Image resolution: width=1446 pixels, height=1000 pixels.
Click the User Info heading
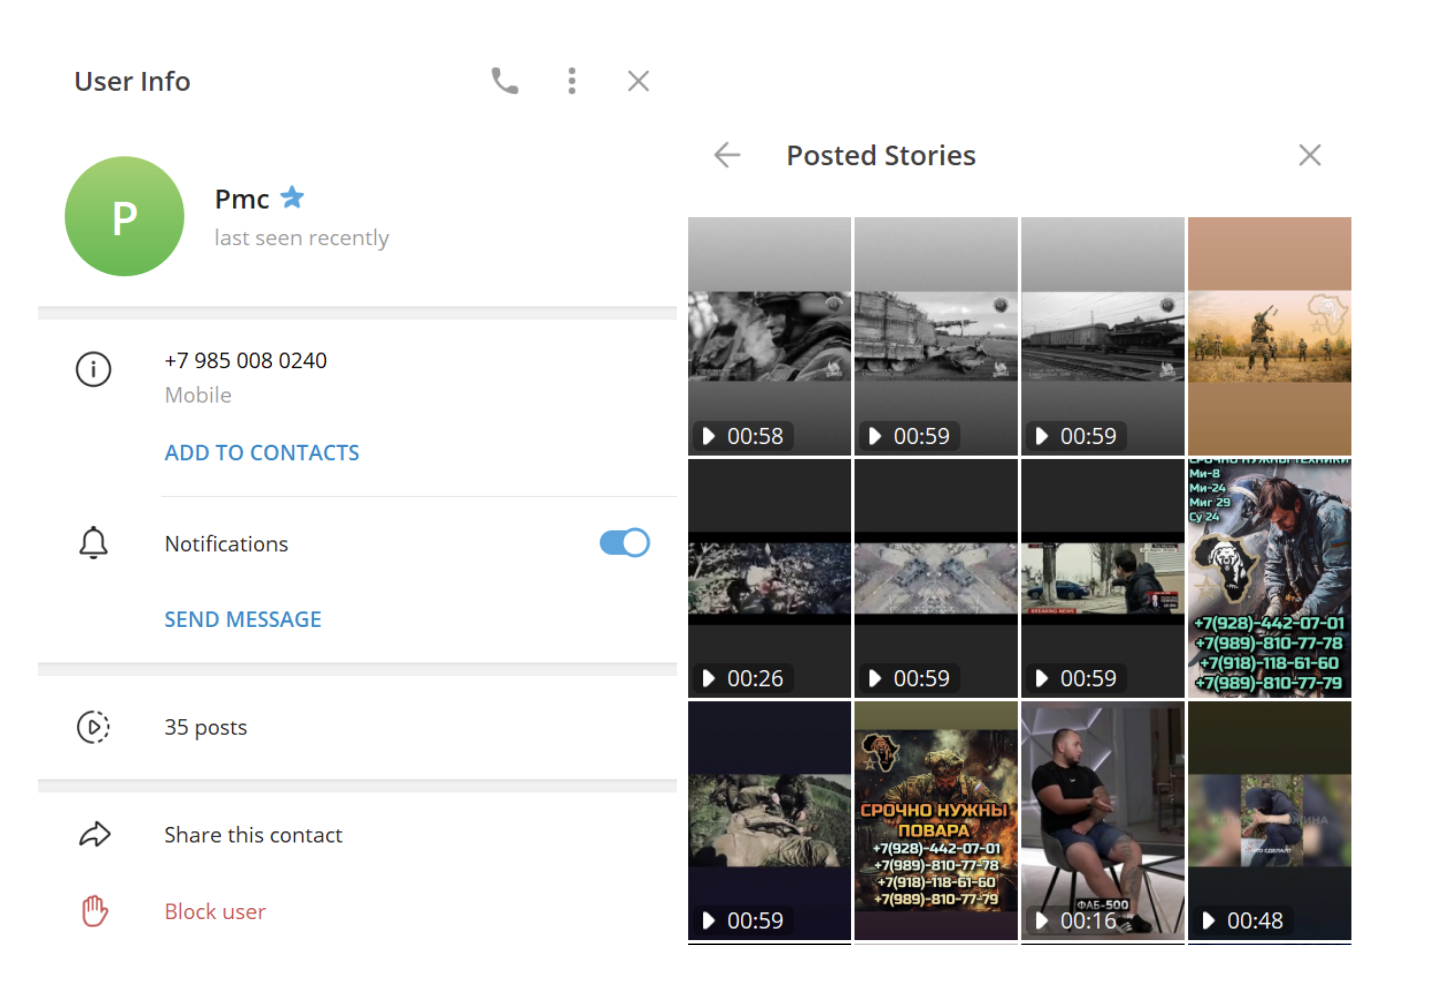tap(132, 81)
